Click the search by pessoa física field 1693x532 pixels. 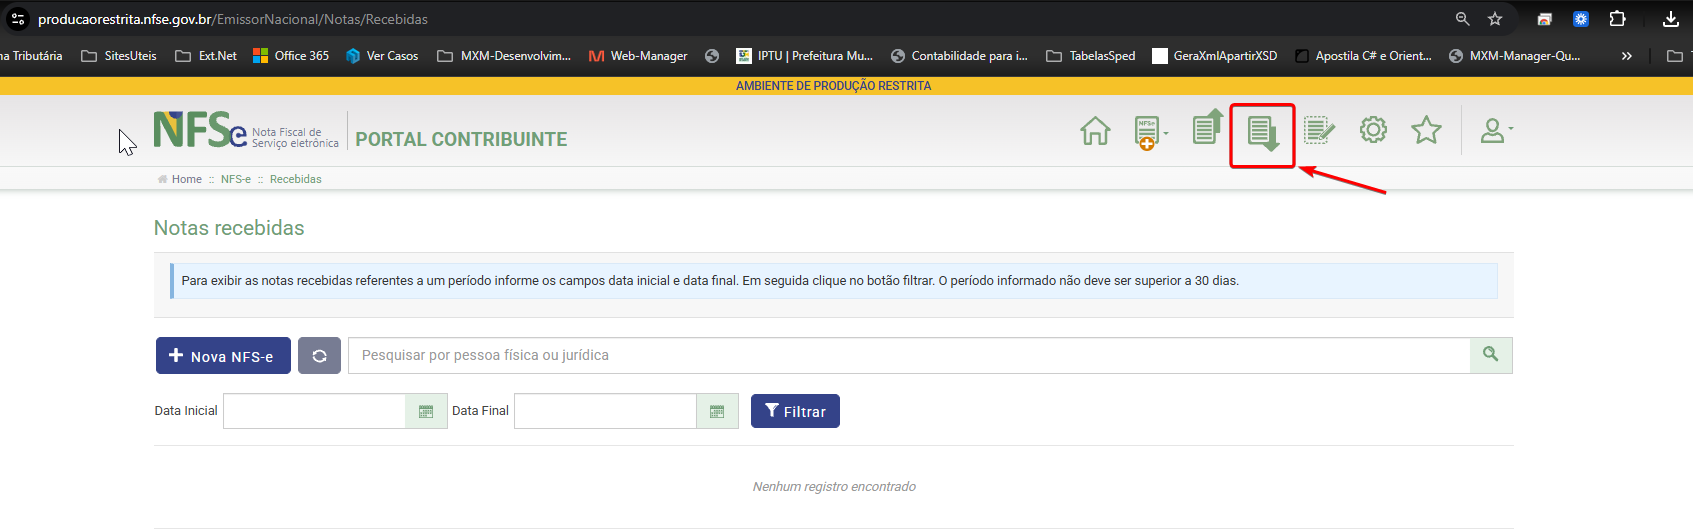908,355
